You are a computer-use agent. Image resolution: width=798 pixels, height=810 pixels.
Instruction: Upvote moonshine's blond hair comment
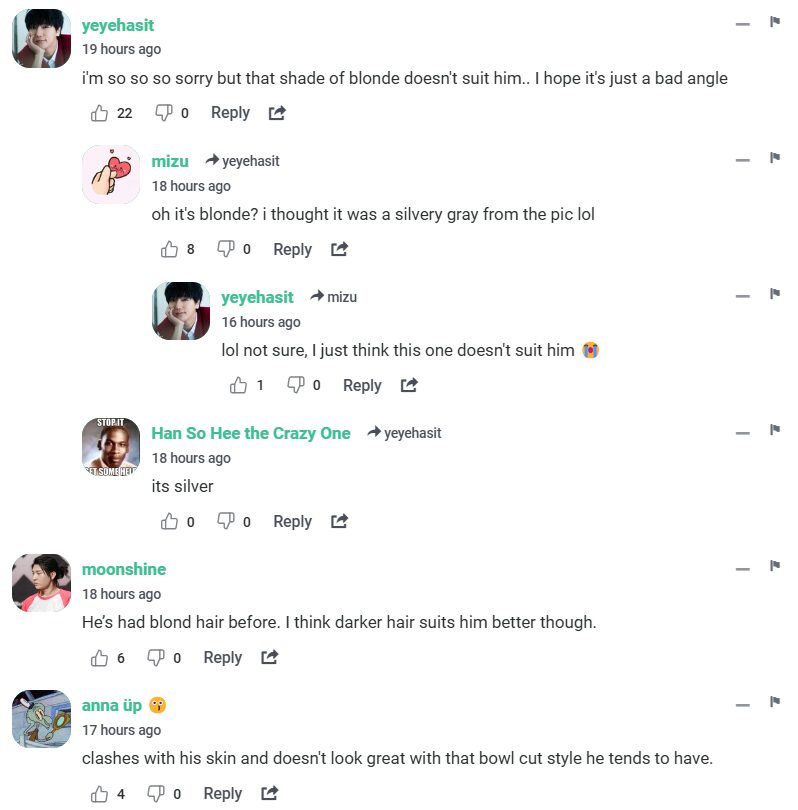(100, 657)
